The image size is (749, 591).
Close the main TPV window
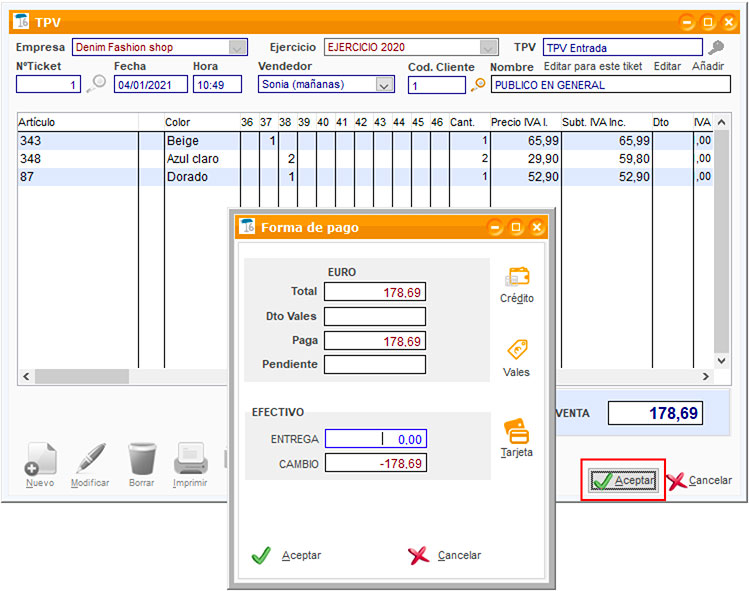coord(729,22)
